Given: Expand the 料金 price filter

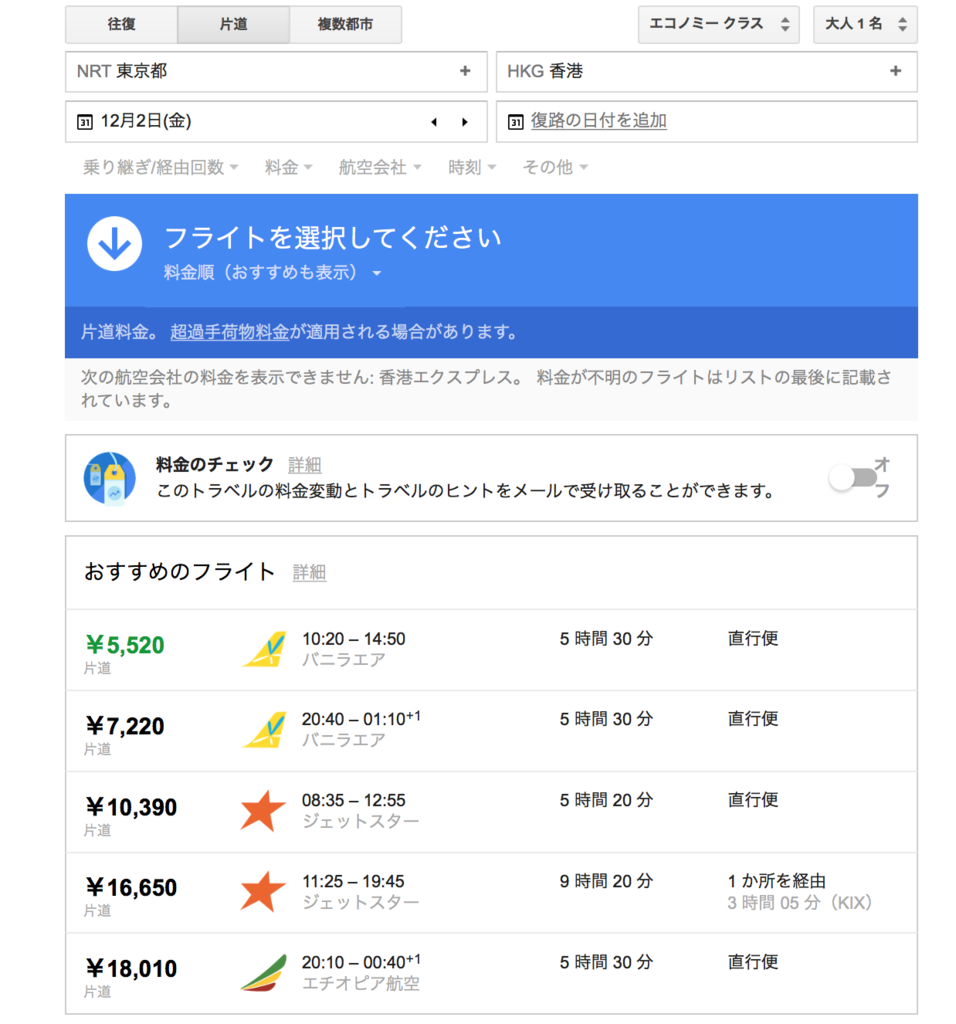Looking at the screenshot, I should (x=288, y=168).
